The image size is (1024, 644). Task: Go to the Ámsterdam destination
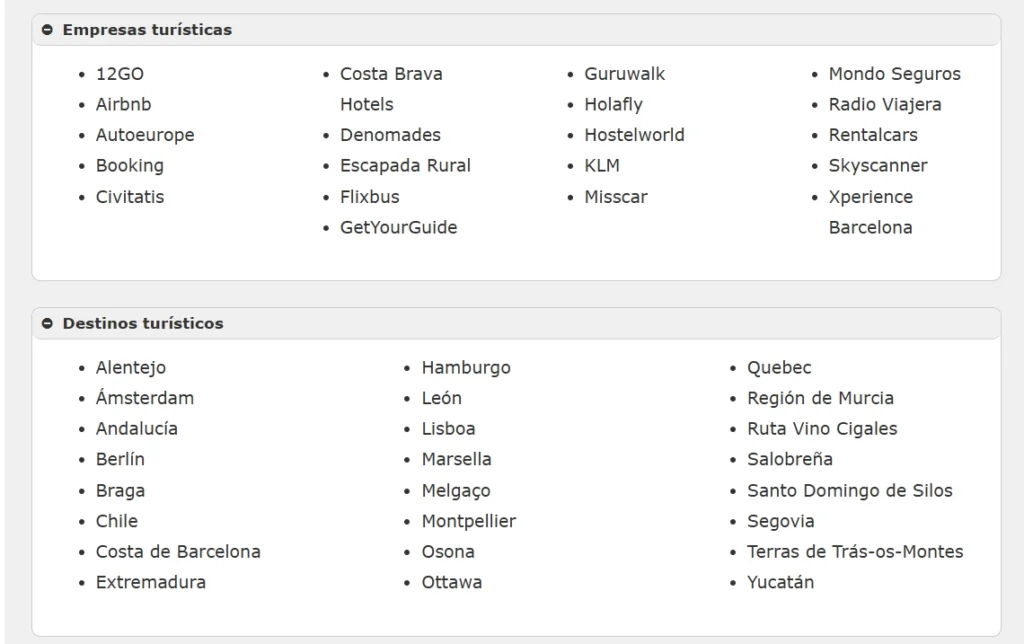[145, 398]
